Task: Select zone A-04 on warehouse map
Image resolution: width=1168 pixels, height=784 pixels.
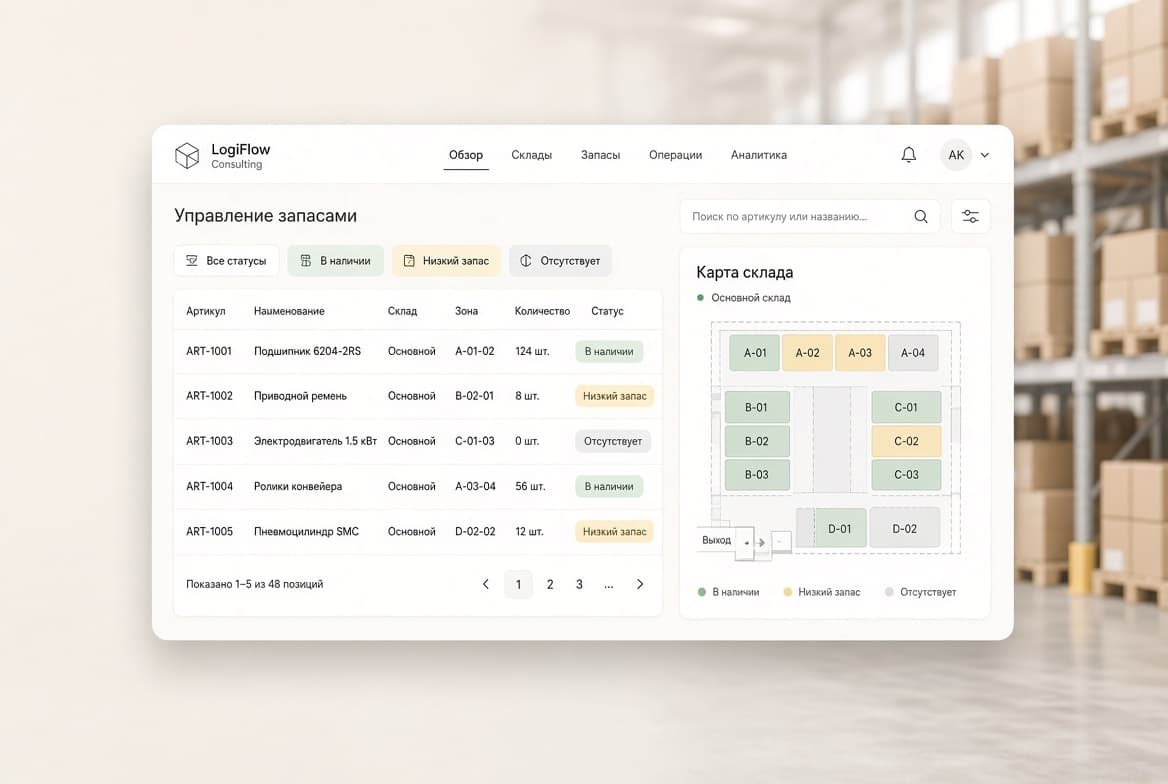Action: coord(912,353)
